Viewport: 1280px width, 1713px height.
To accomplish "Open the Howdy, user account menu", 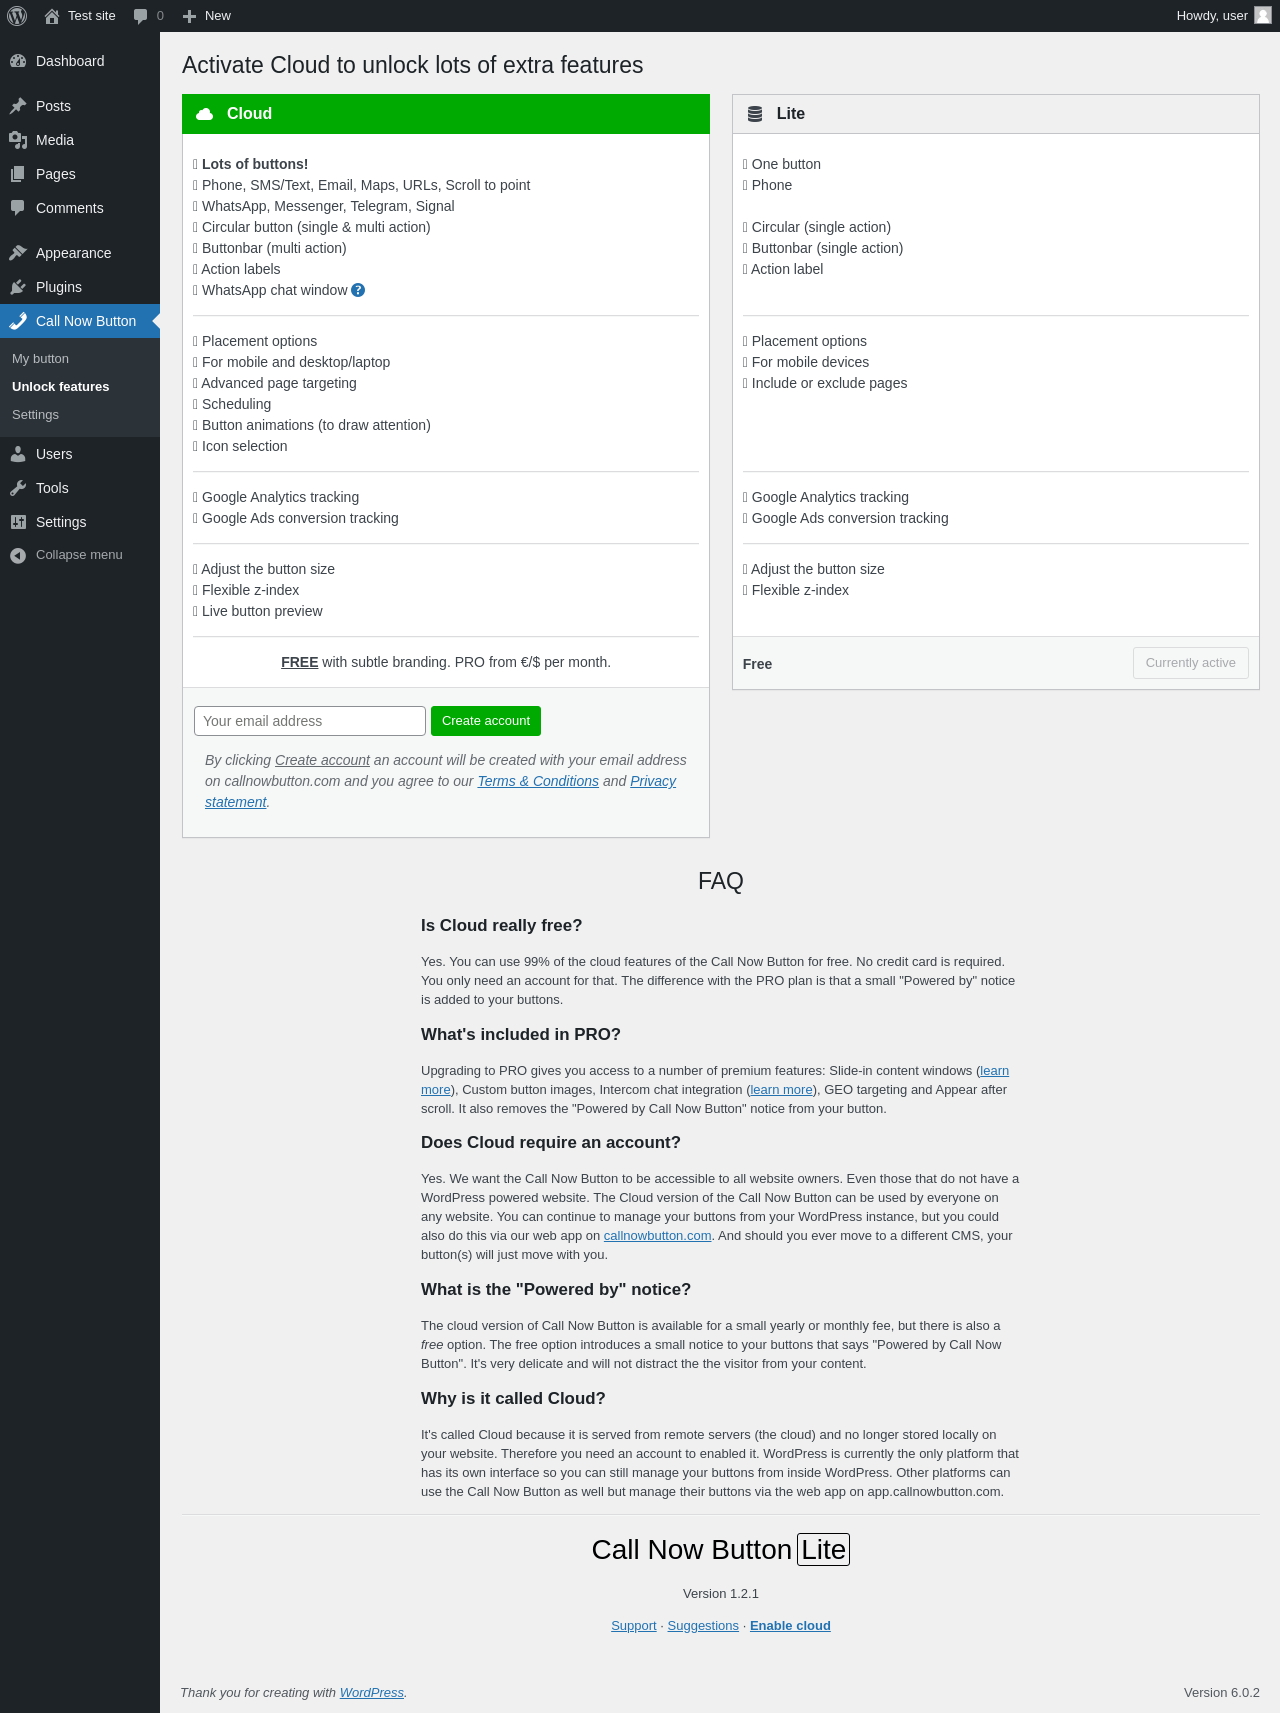I will (1212, 16).
